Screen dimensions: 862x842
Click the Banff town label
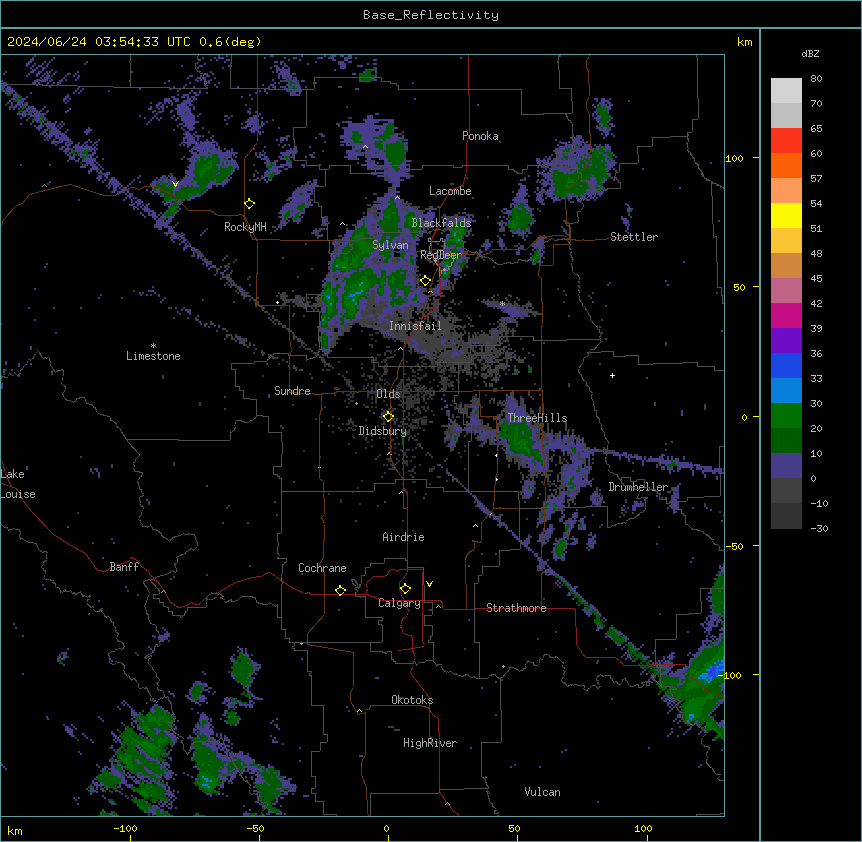click(124, 567)
